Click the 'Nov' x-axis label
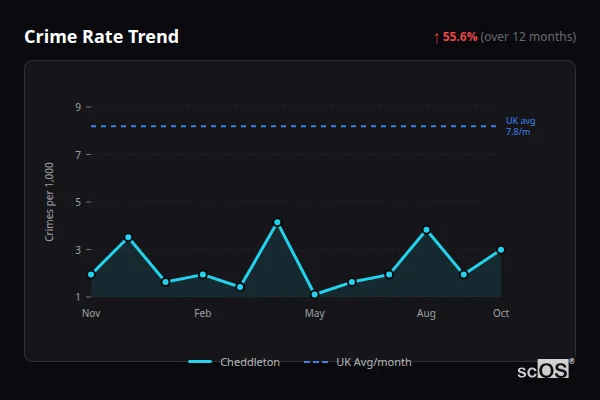Image resolution: width=600 pixels, height=400 pixels. click(x=91, y=313)
